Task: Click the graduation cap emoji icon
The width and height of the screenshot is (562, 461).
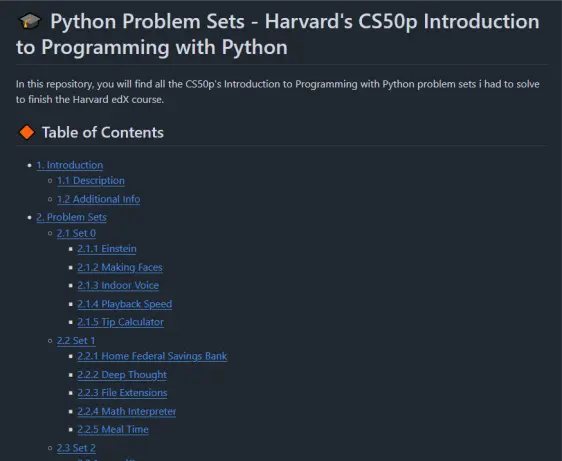Action: [30, 21]
